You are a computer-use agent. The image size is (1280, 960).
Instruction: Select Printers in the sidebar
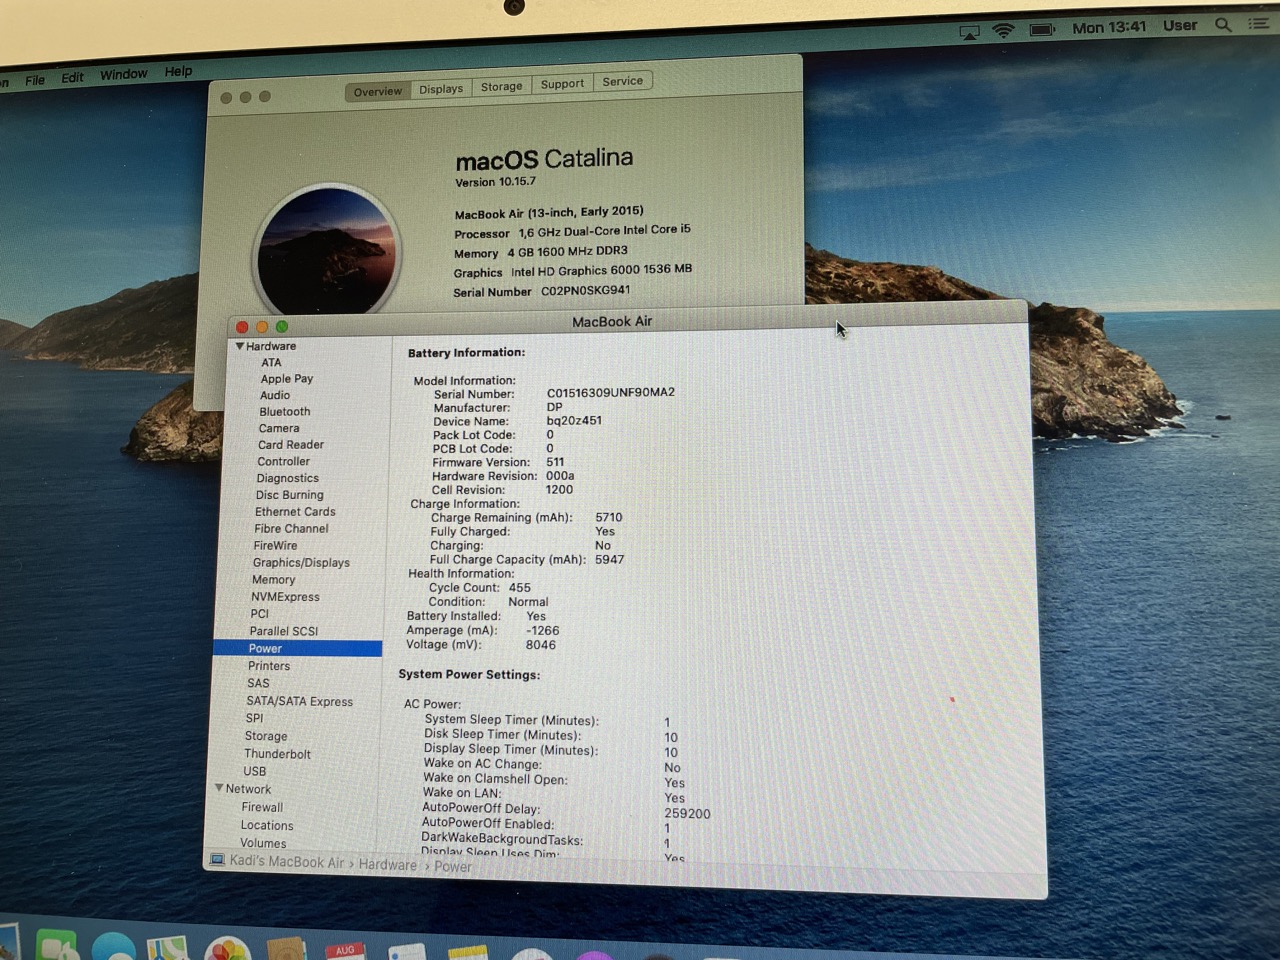point(269,666)
